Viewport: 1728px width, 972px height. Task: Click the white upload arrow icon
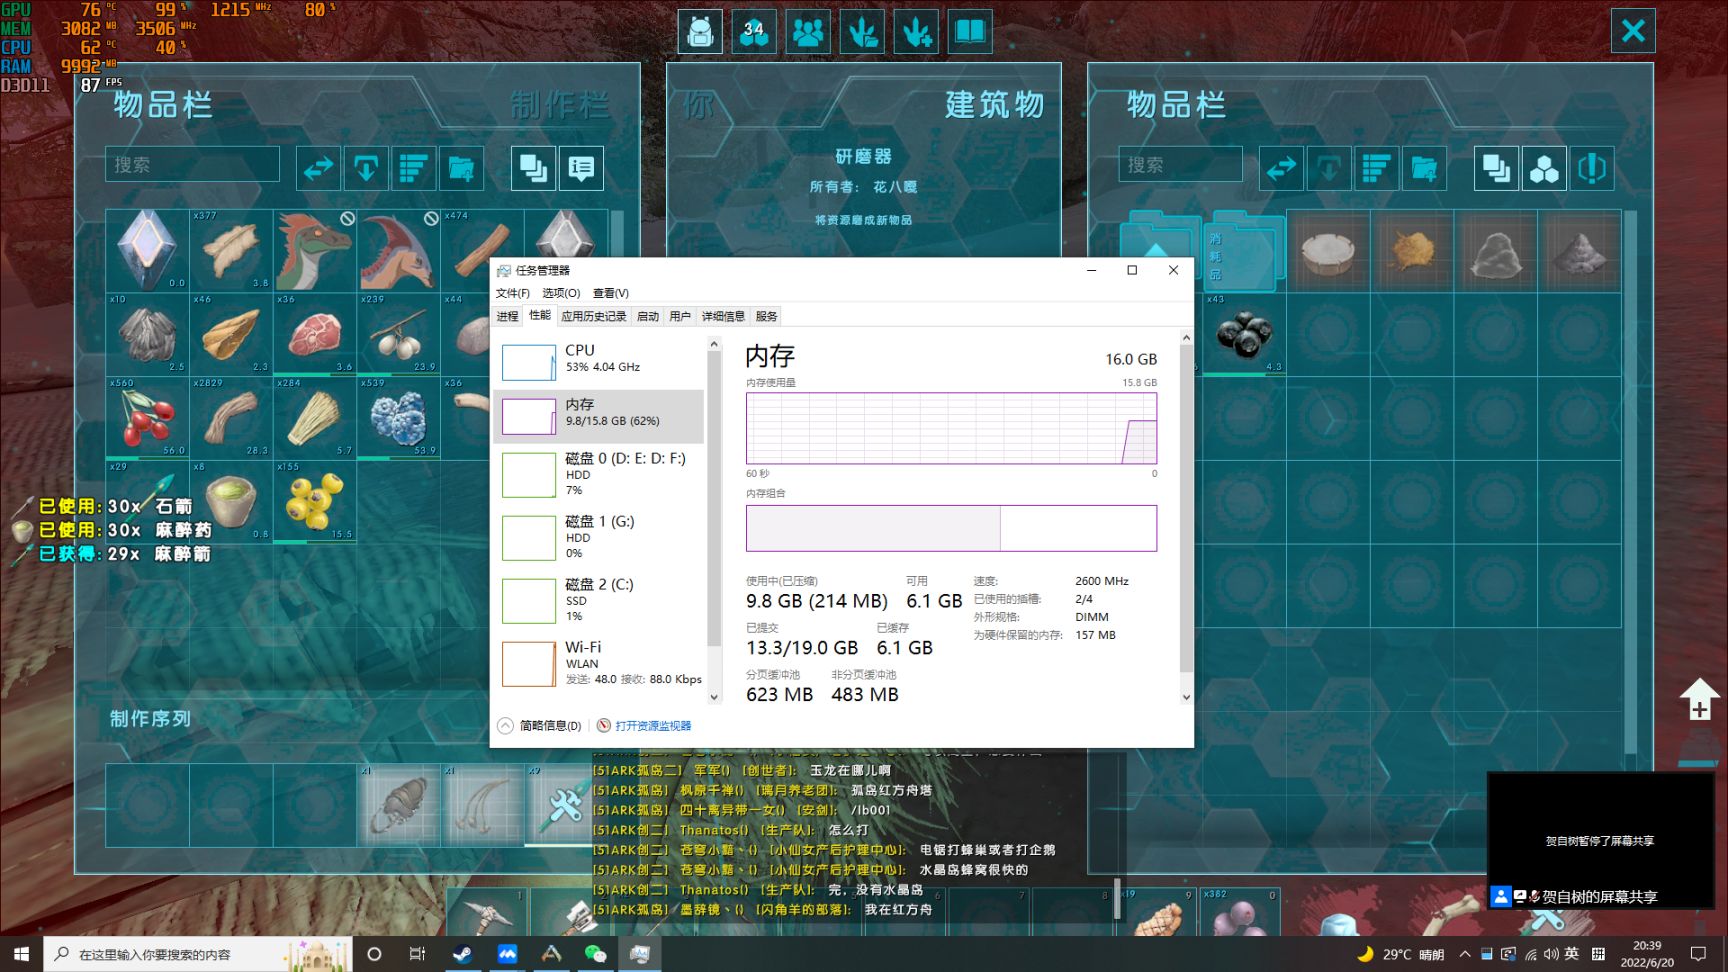point(1699,698)
